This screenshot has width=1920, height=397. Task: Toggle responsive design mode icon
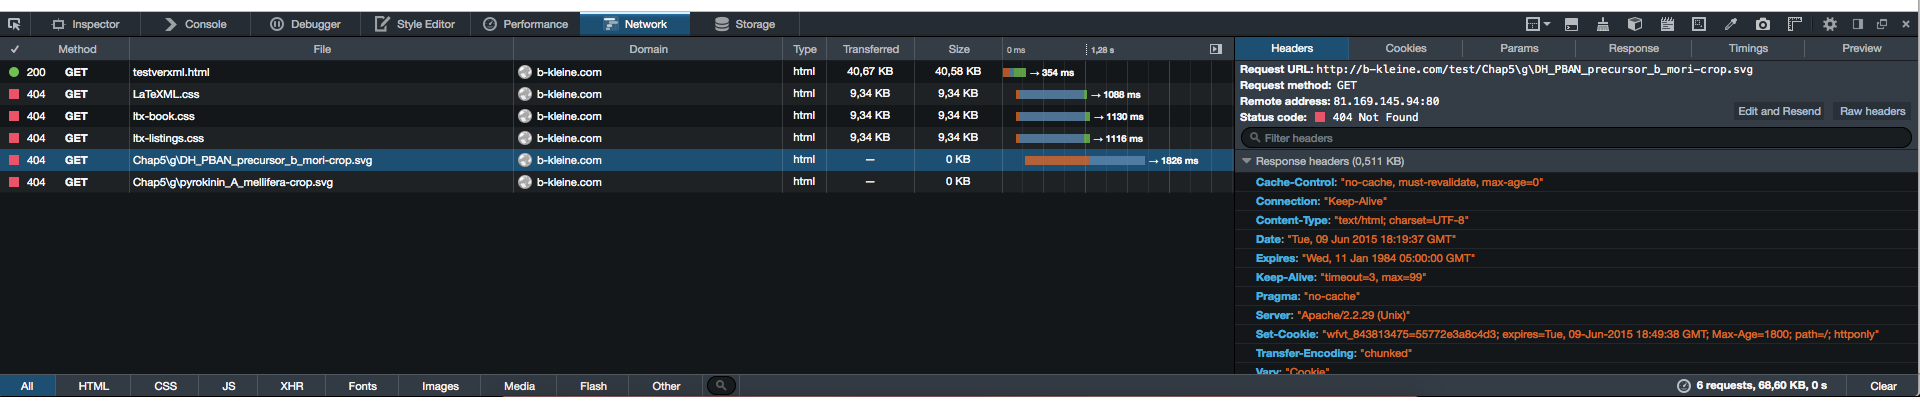pos(1699,24)
